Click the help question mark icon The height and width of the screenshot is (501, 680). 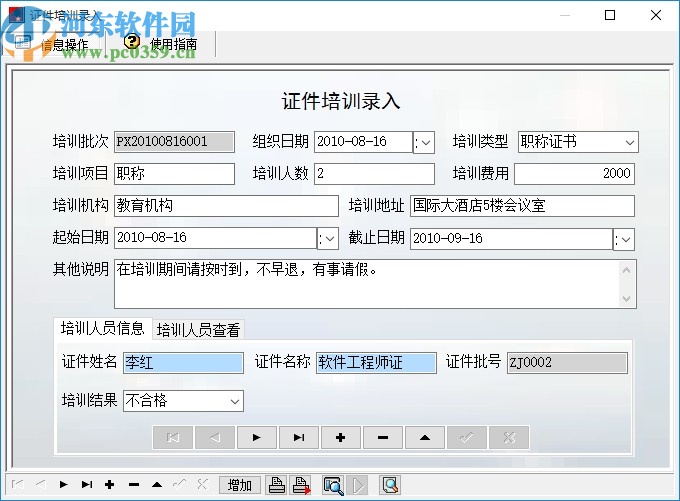[x=132, y=42]
